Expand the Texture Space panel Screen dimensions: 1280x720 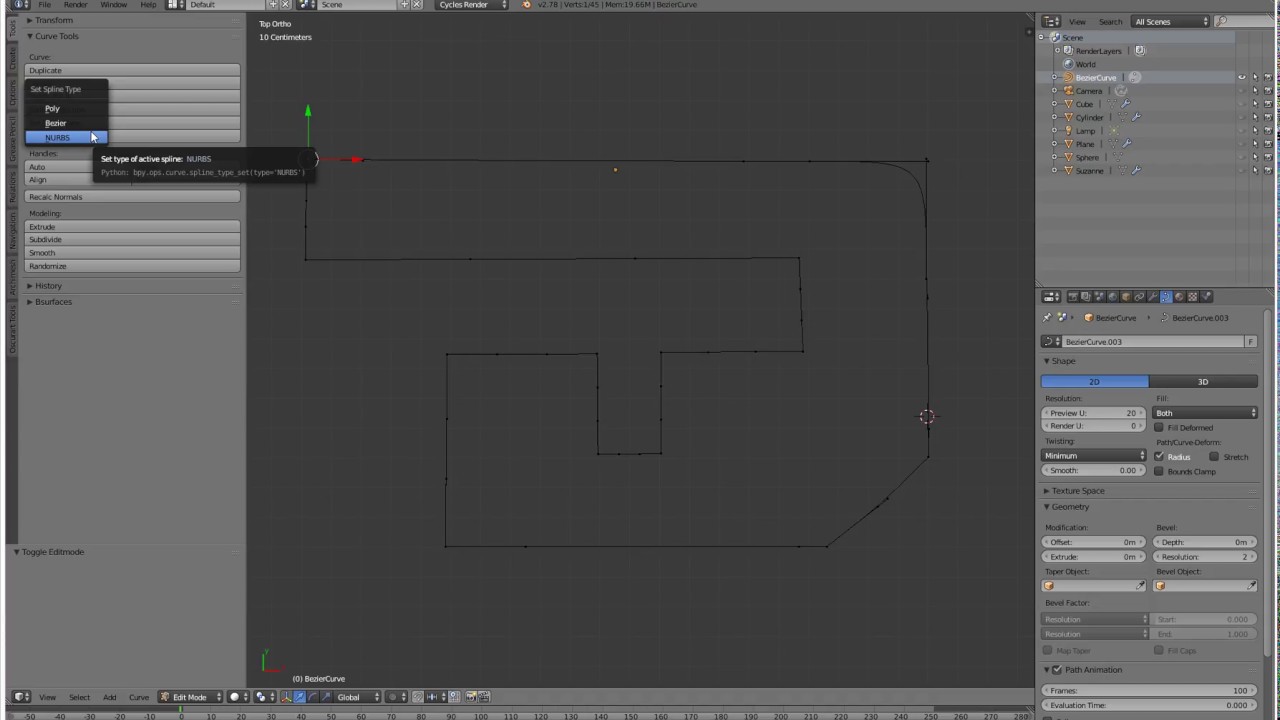[x=1077, y=491]
